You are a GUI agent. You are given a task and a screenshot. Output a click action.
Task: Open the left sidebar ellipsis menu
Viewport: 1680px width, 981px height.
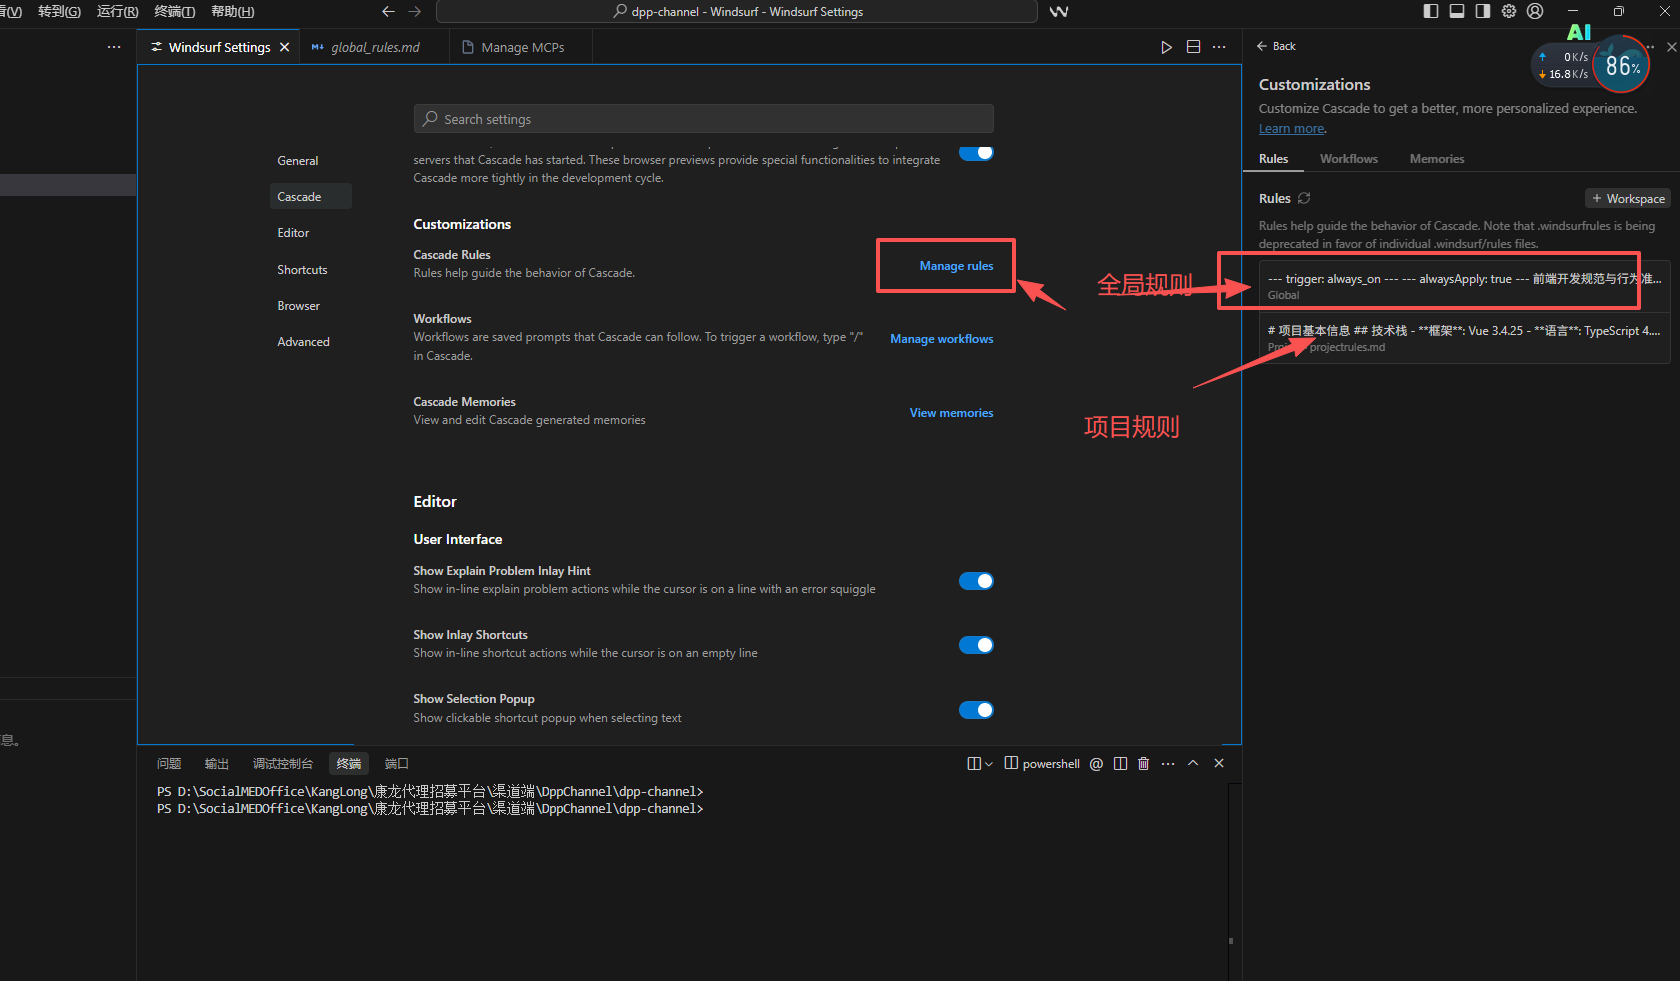click(x=114, y=47)
